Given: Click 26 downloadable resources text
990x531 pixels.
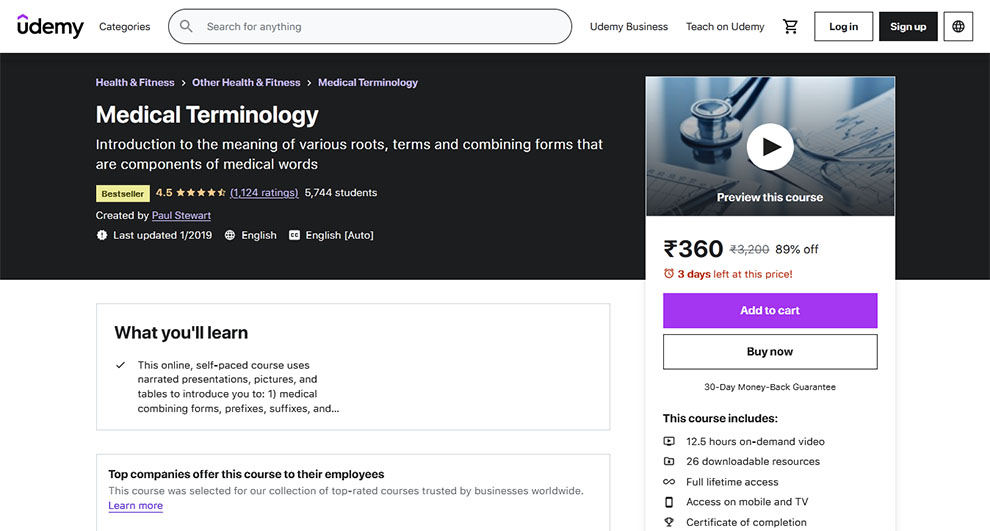Looking at the screenshot, I should point(753,462).
